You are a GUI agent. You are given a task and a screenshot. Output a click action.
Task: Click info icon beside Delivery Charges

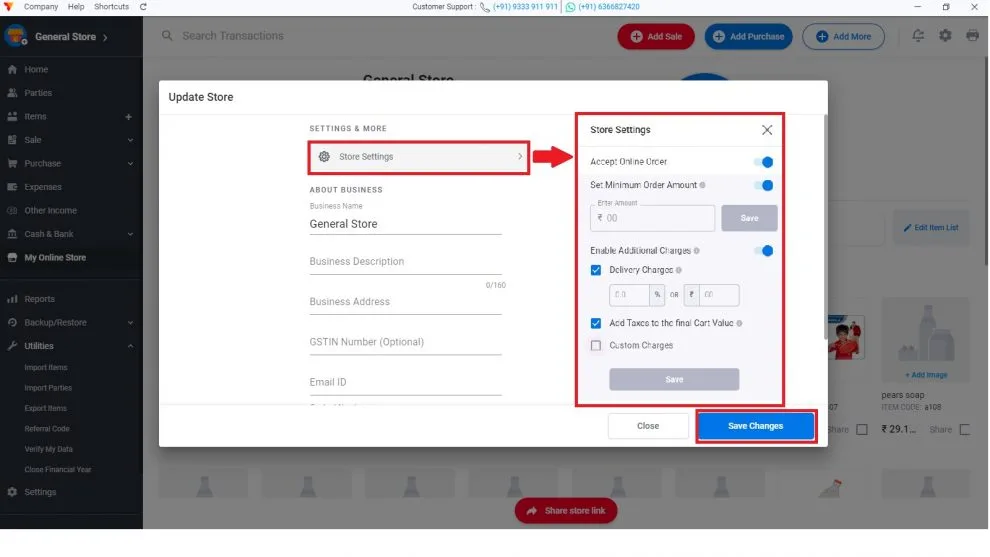(x=679, y=270)
